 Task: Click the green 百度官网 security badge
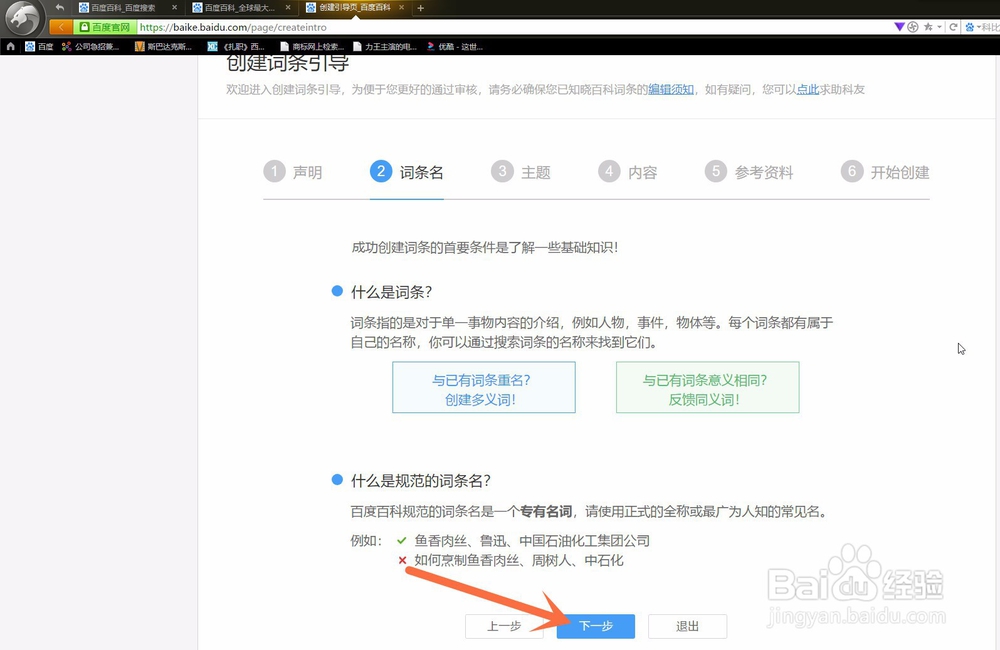[x=105, y=27]
